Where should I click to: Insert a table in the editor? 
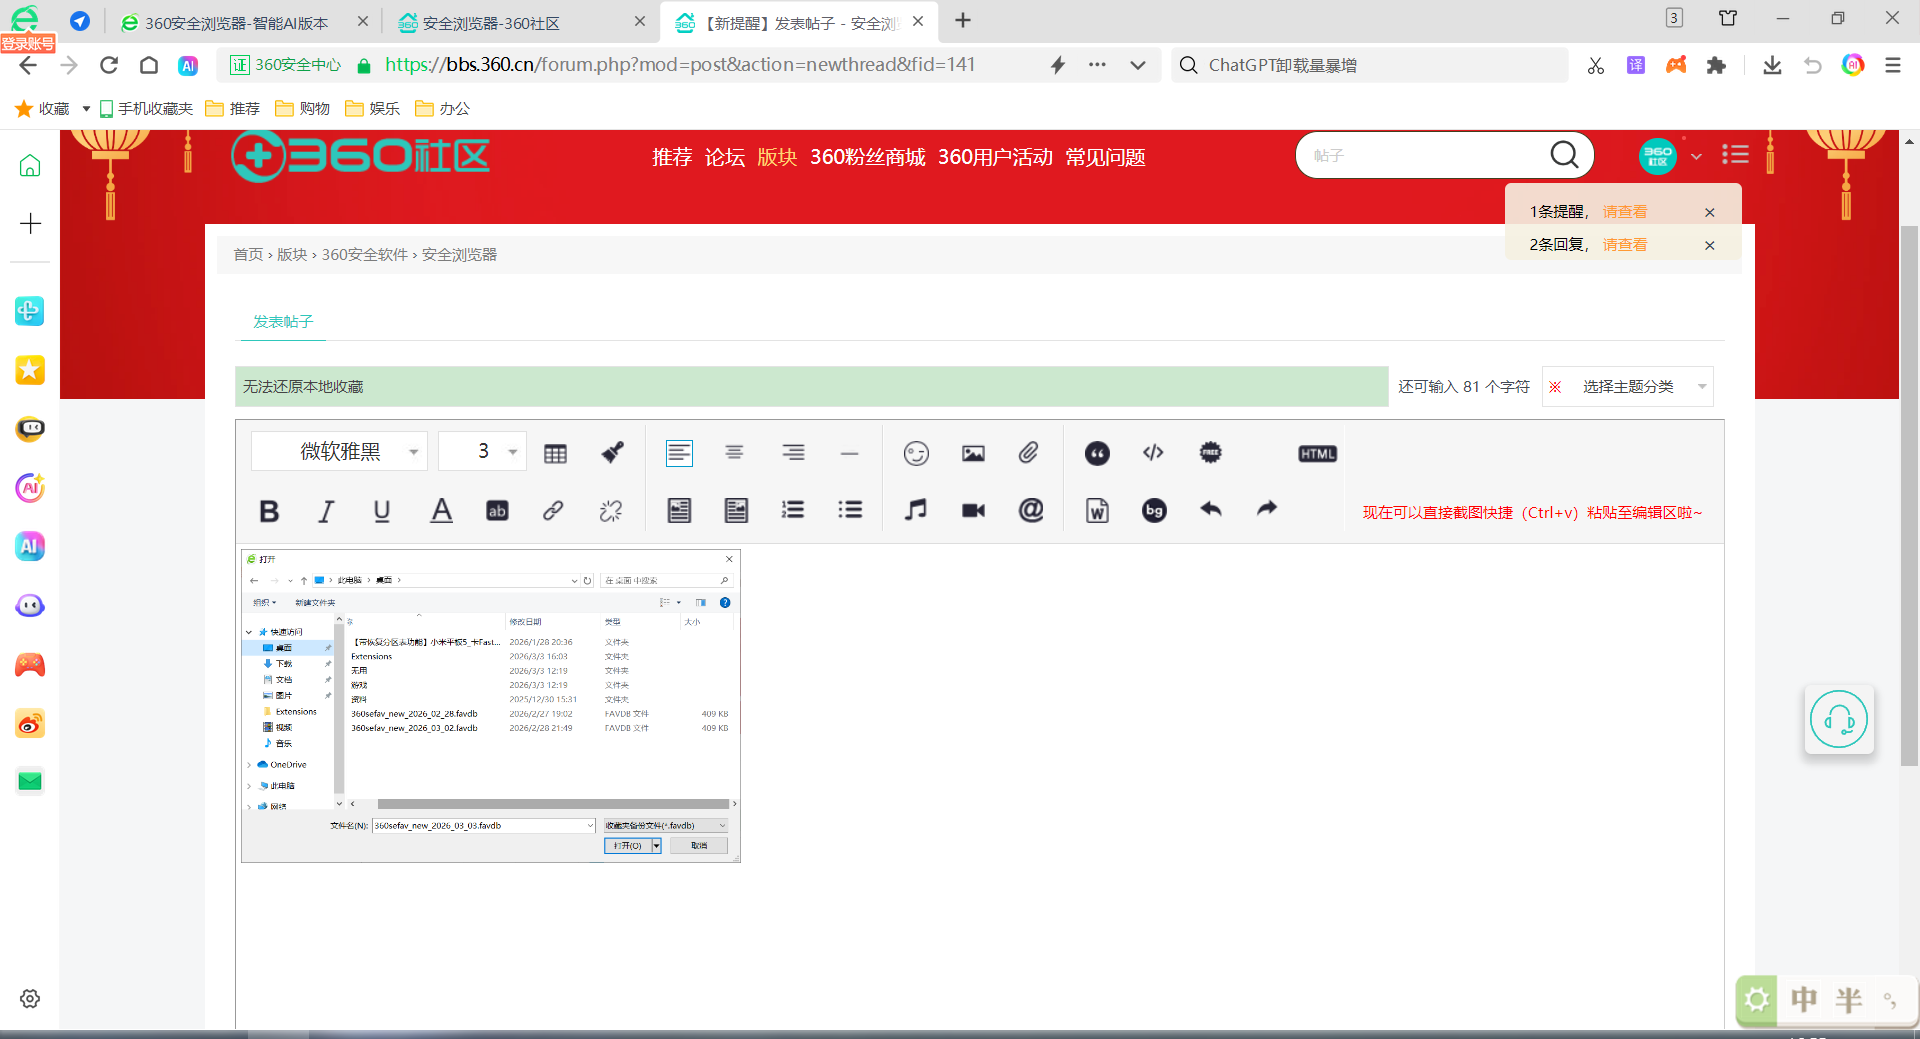point(555,453)
